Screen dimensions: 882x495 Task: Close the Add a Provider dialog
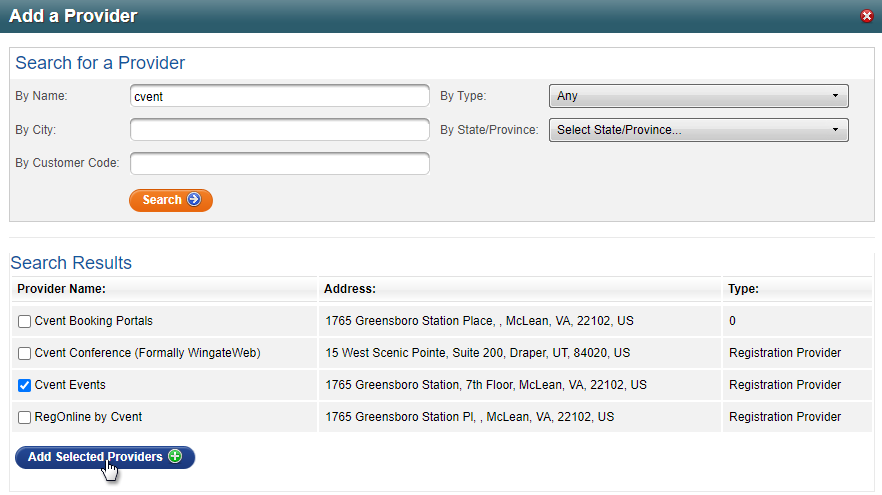[x=866, y=17]
